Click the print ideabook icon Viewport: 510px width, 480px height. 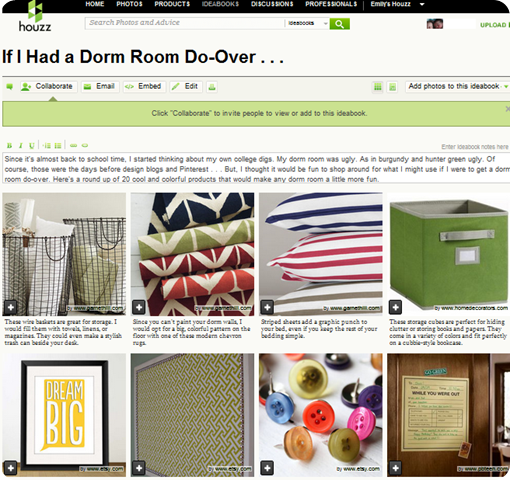[212, 87]
